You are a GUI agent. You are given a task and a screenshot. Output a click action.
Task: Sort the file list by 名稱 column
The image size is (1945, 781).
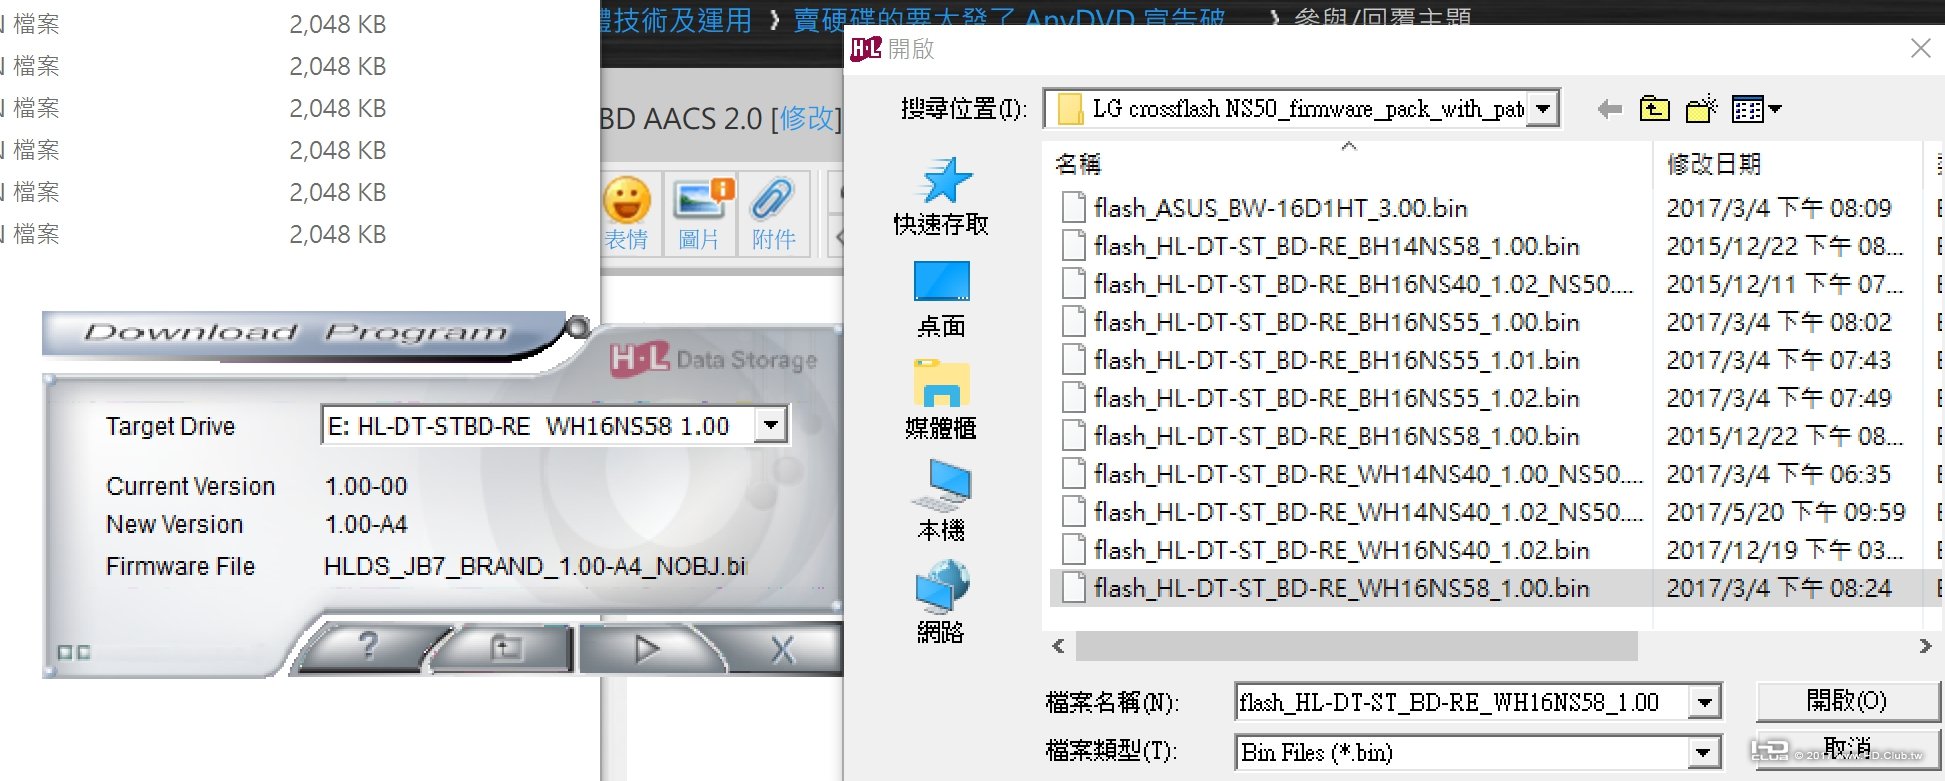pos(1078,164)
